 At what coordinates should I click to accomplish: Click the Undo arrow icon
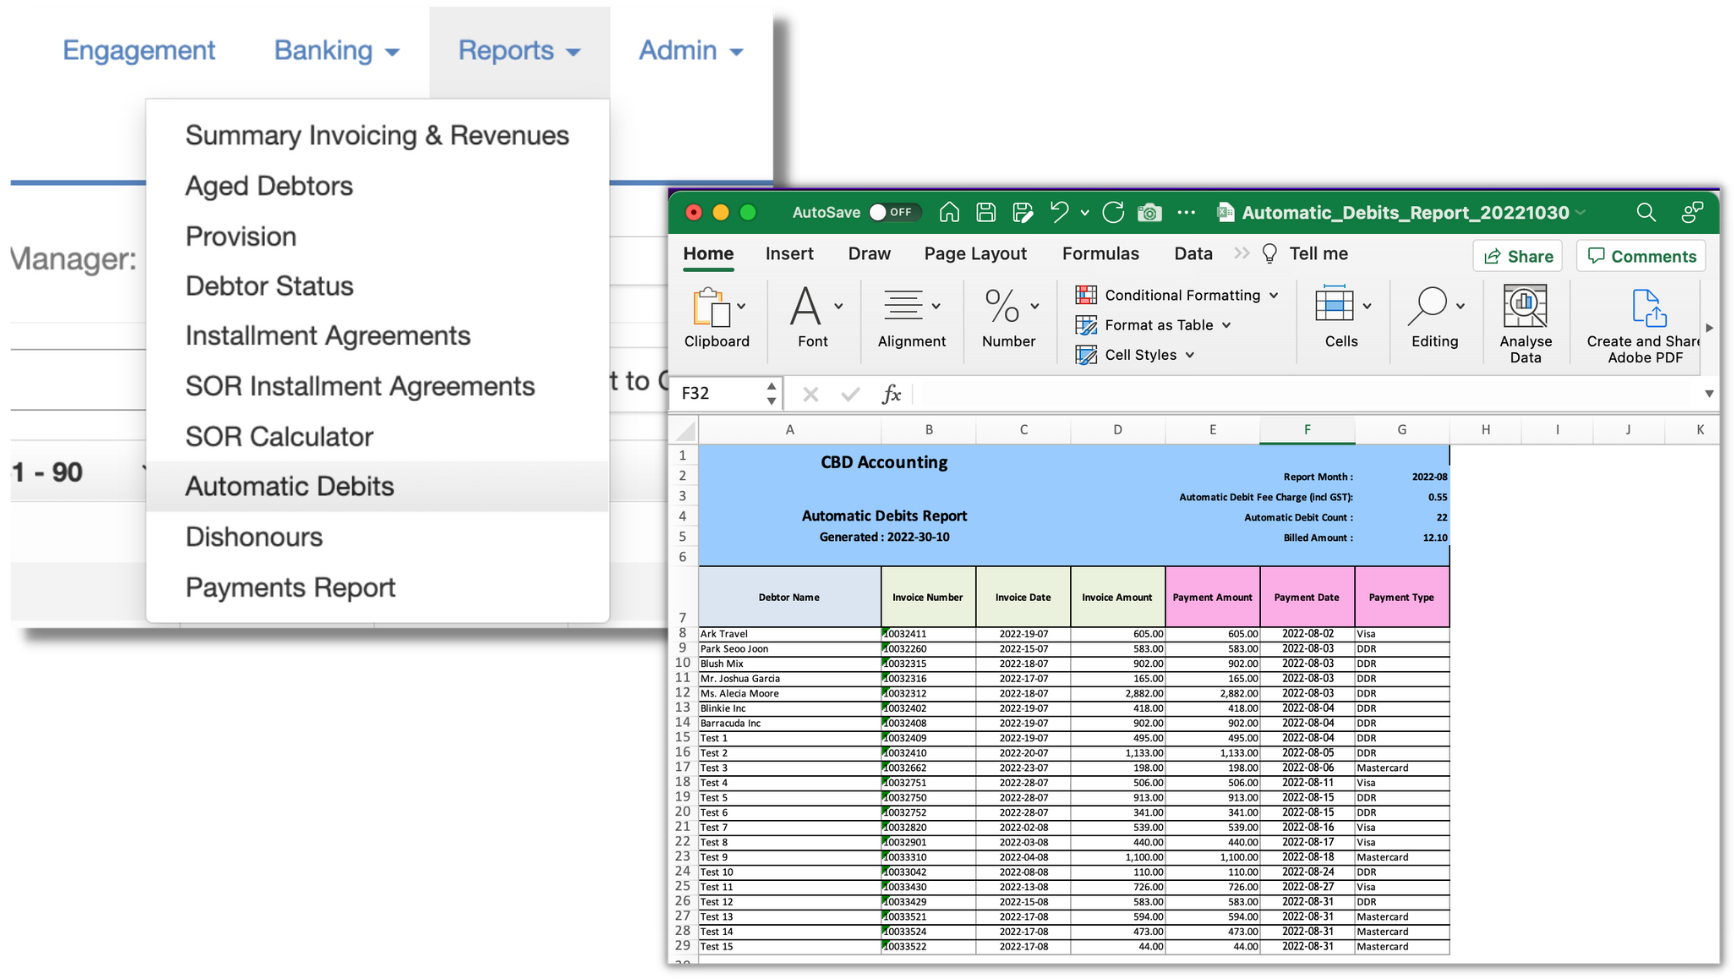[x=1059, y=212]
